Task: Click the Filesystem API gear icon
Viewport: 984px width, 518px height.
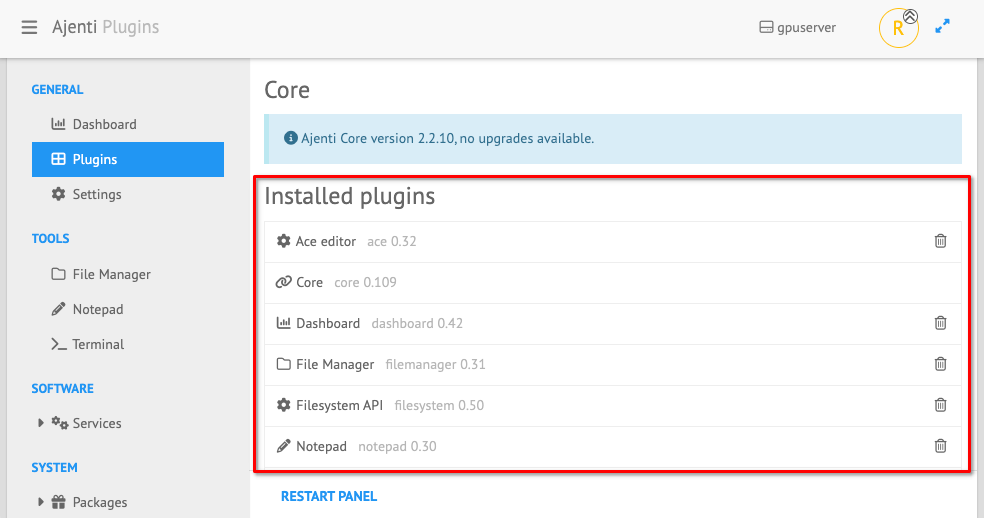Action: (284, 405)
